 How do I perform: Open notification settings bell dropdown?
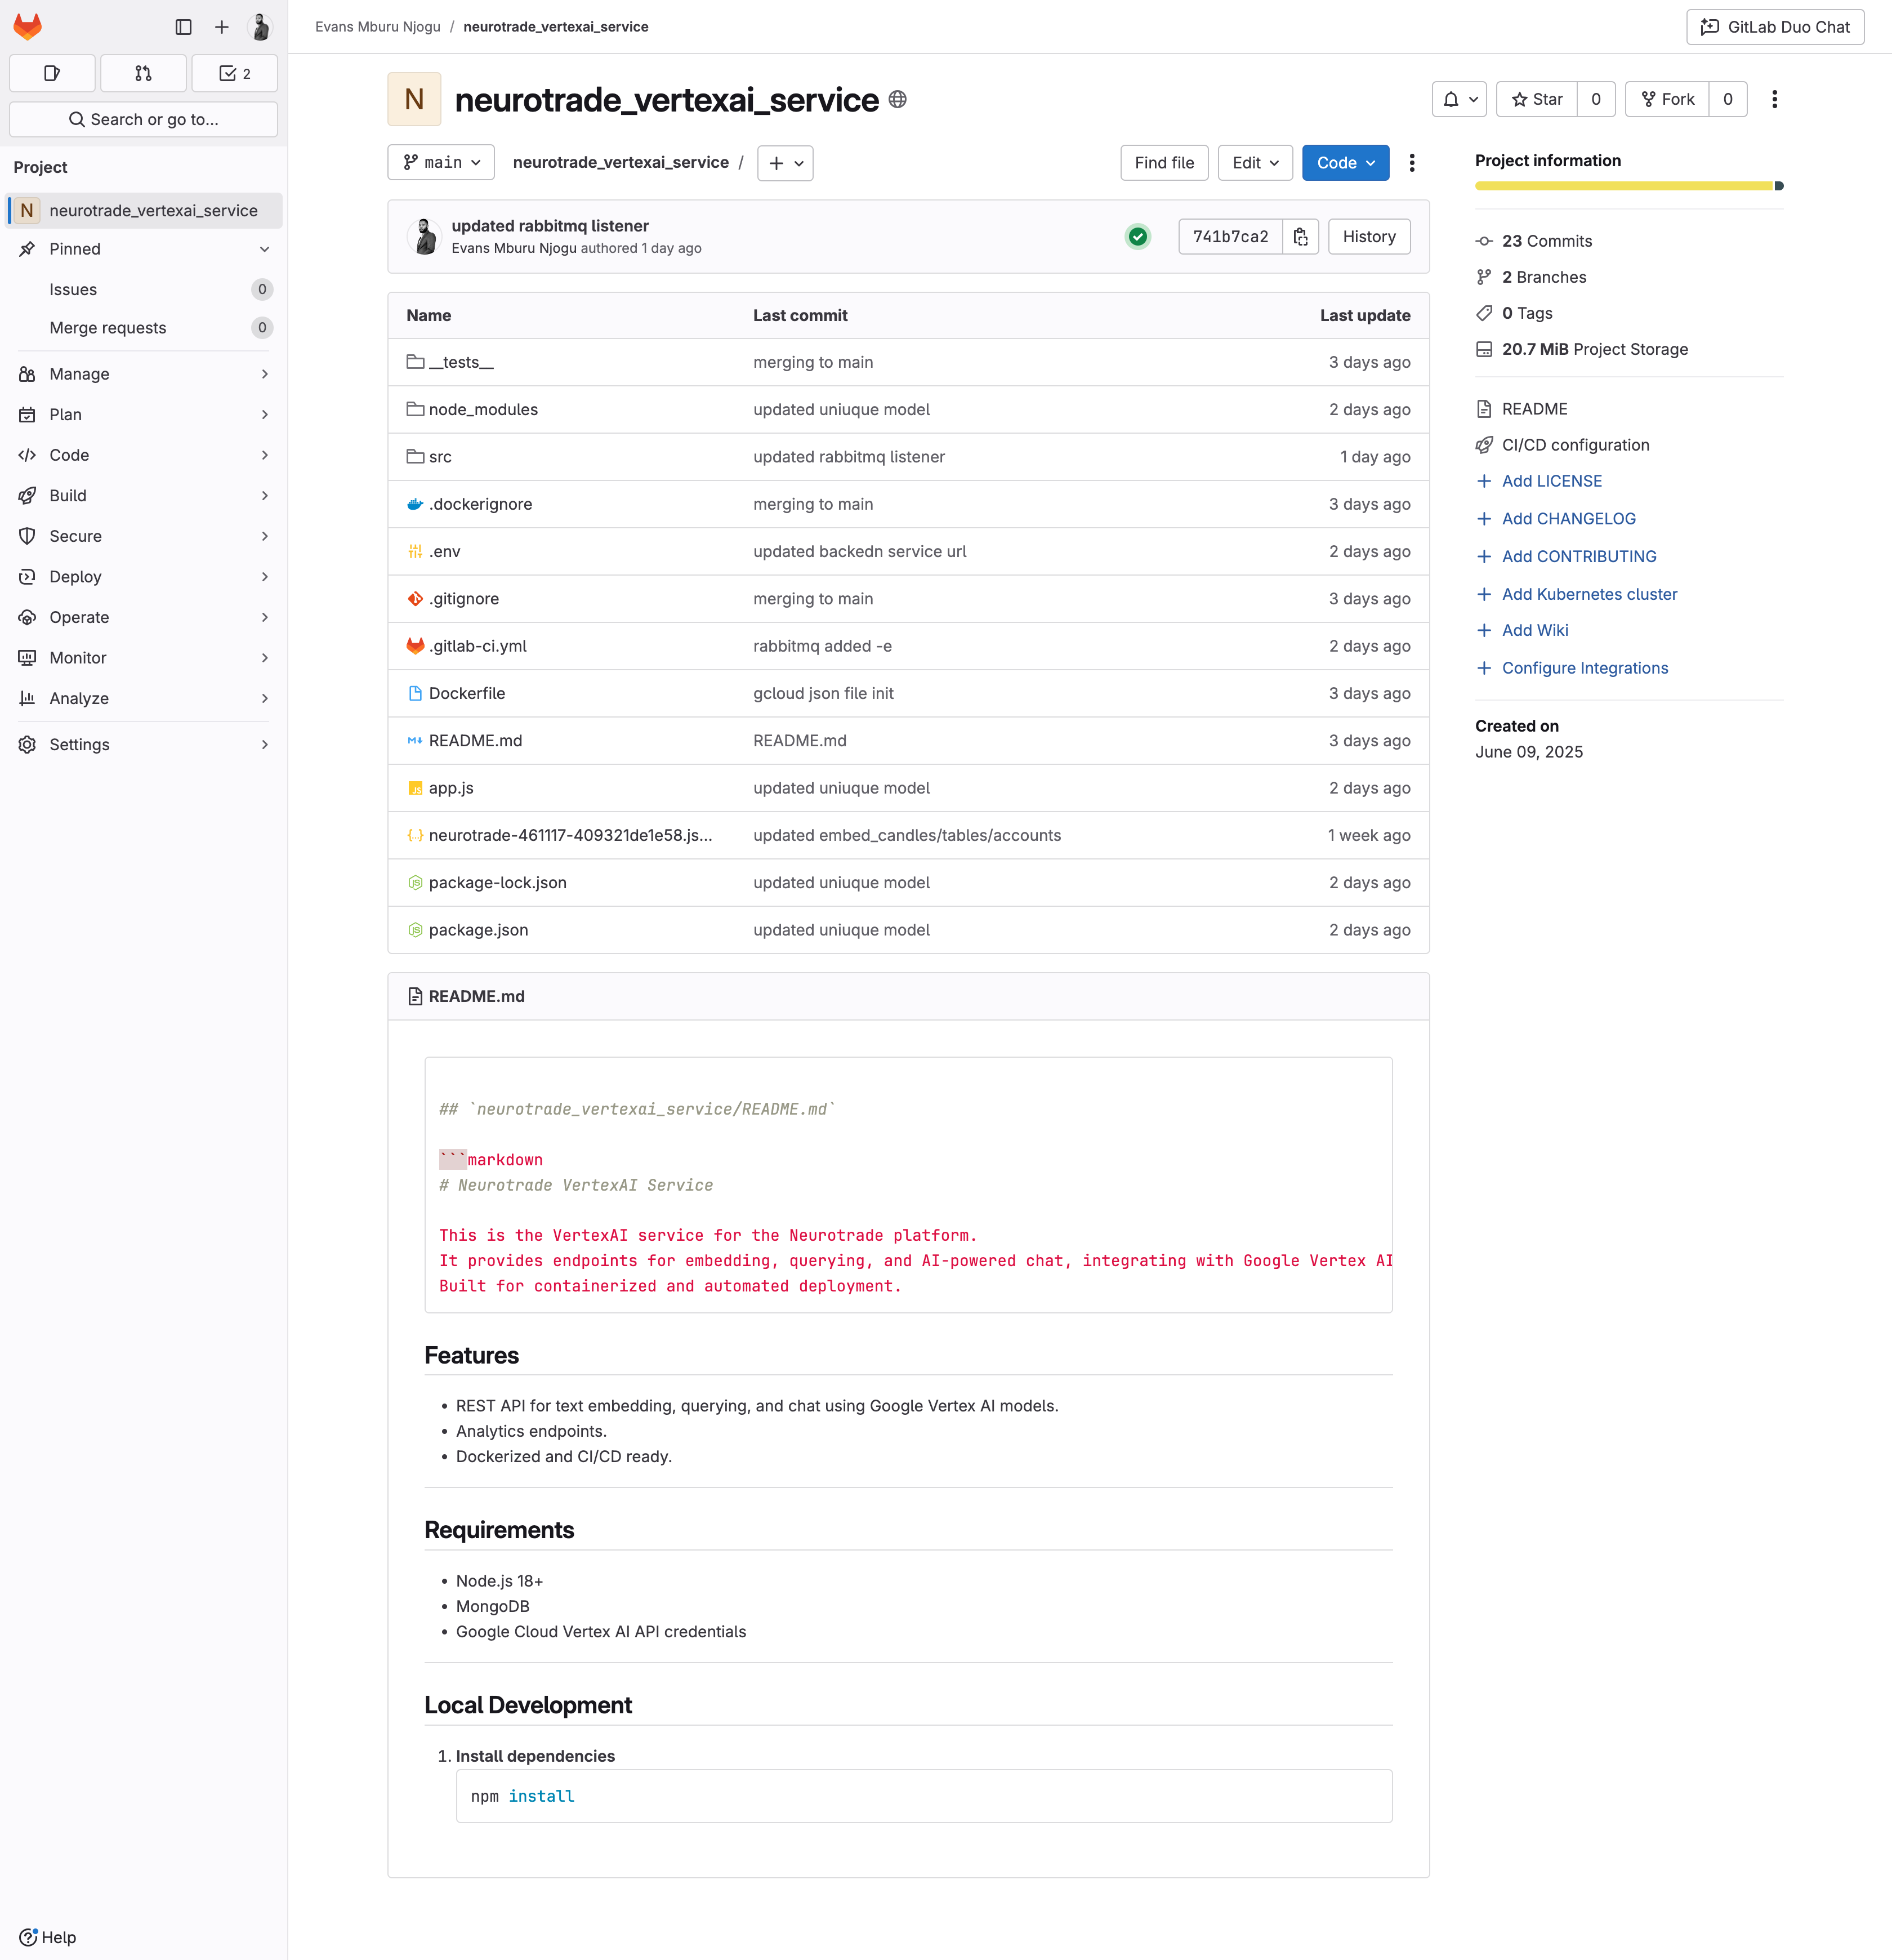(x=1459, y=99)
